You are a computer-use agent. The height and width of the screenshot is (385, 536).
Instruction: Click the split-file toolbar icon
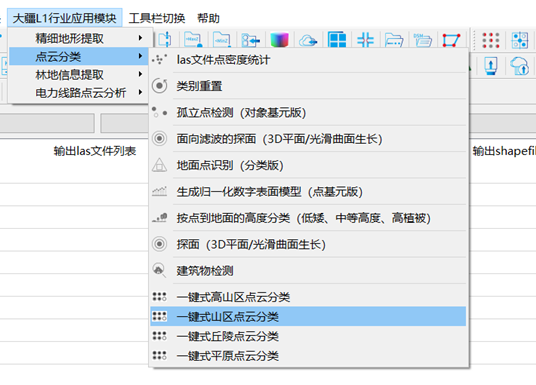[165, 40]
